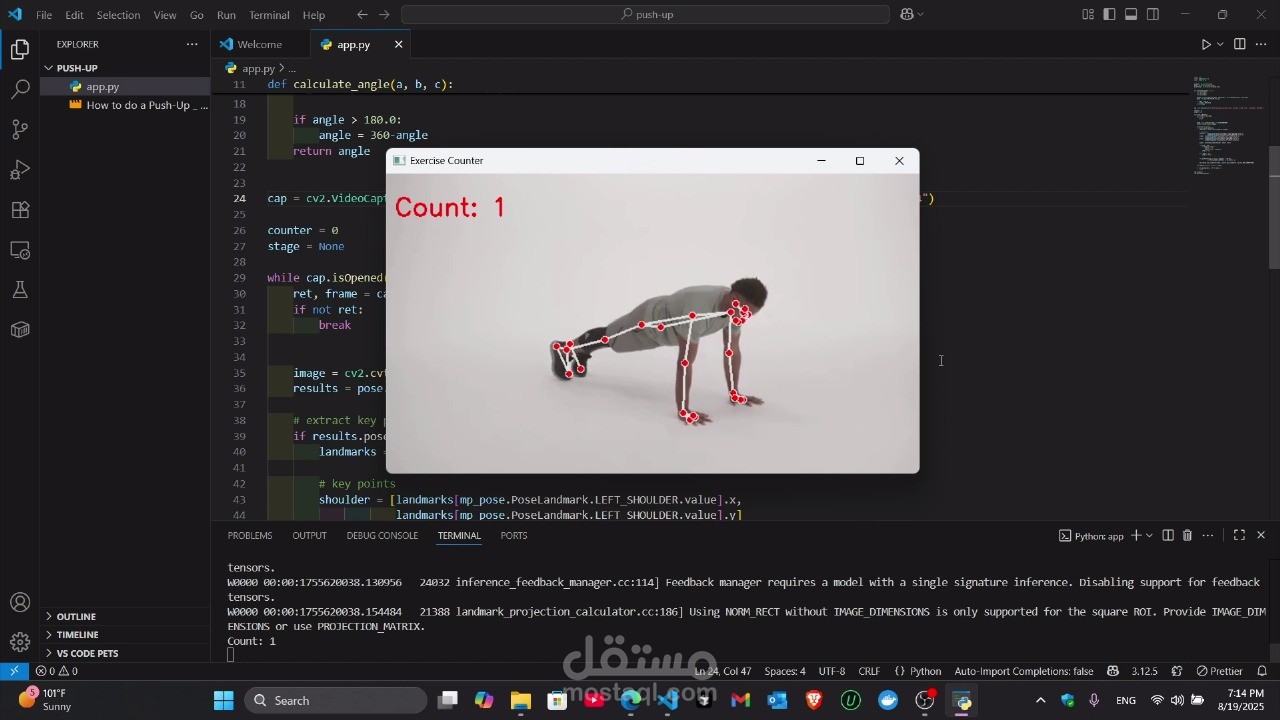1280x720 pixels.
Task: Select app.py in the Explorer tree
Action: tap(125, 87)
